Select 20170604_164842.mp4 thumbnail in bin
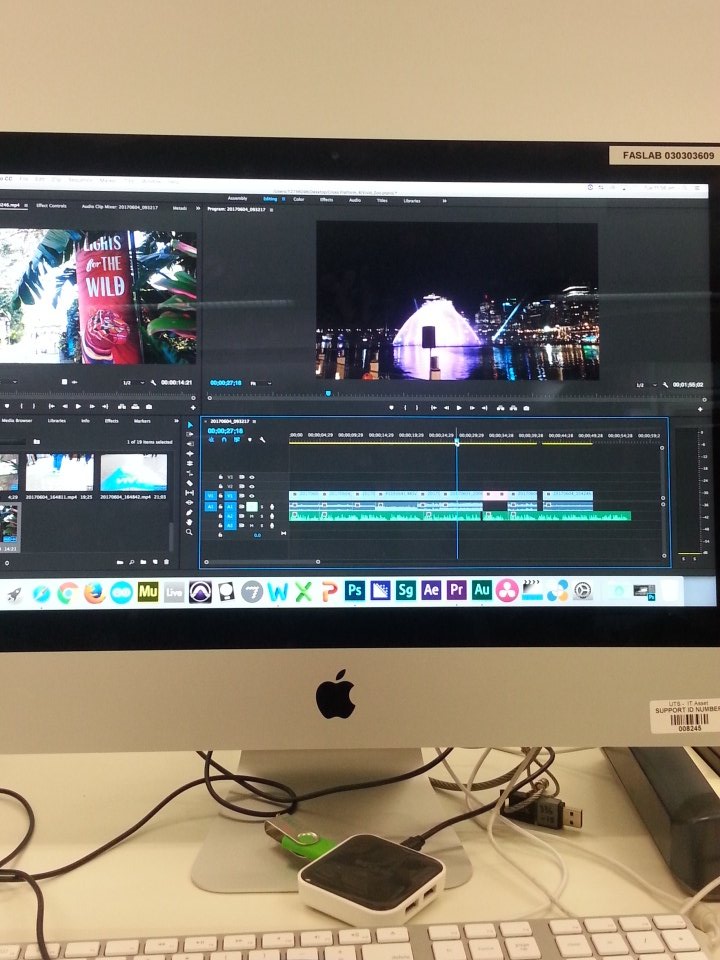This screenshot has width=720, height=960. click(x=133, y=473)
